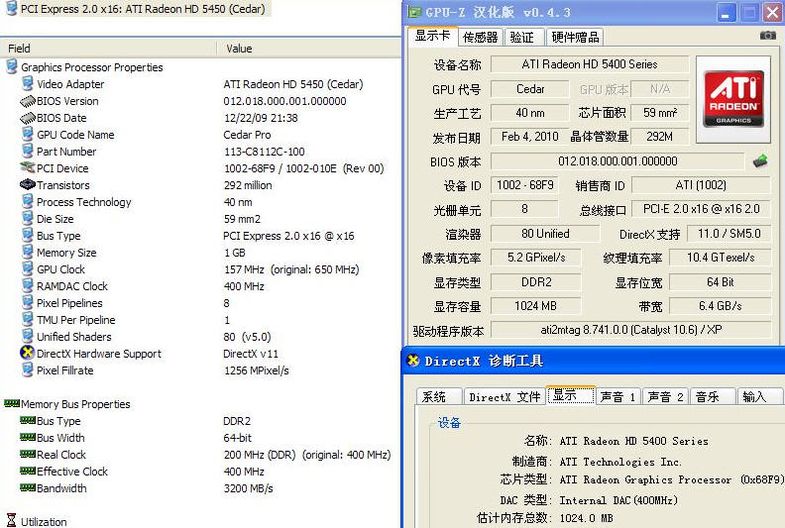
Task: Click the Utilization hourglass icon
Action: tap(11, 520)
